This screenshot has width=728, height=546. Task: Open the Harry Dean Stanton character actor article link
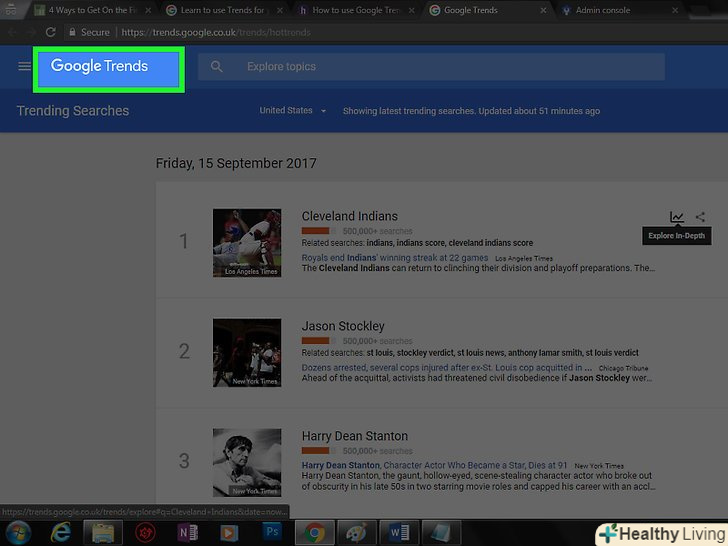434,465
